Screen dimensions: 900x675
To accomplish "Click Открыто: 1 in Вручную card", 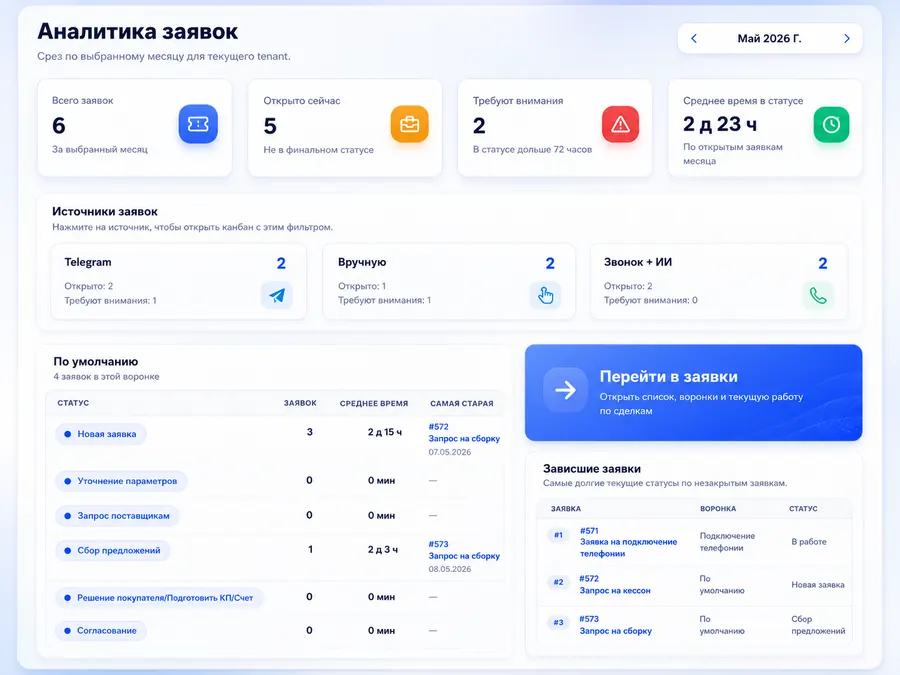I will [x=362, y=286].
